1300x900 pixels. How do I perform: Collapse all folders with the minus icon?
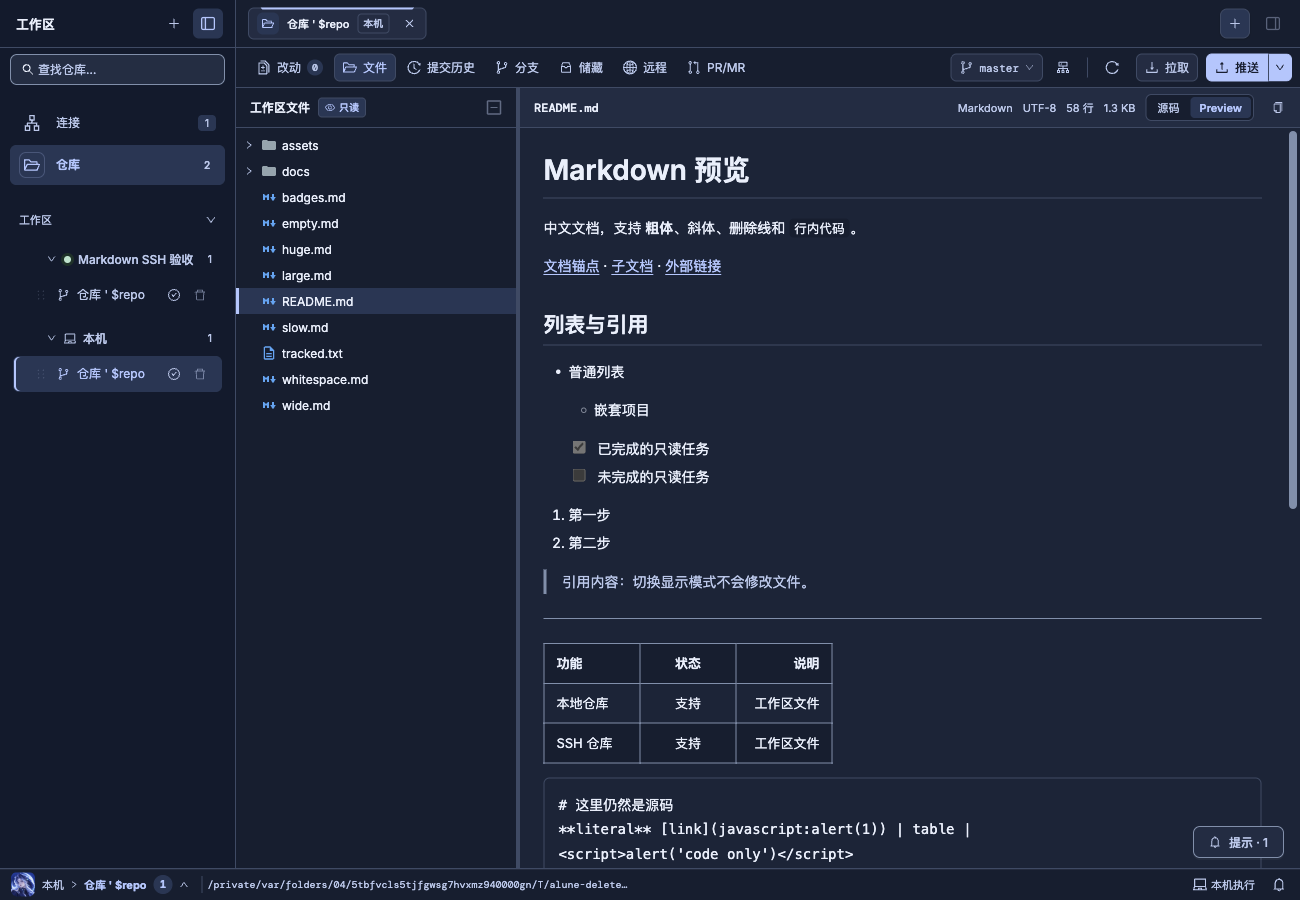(494, 108)
